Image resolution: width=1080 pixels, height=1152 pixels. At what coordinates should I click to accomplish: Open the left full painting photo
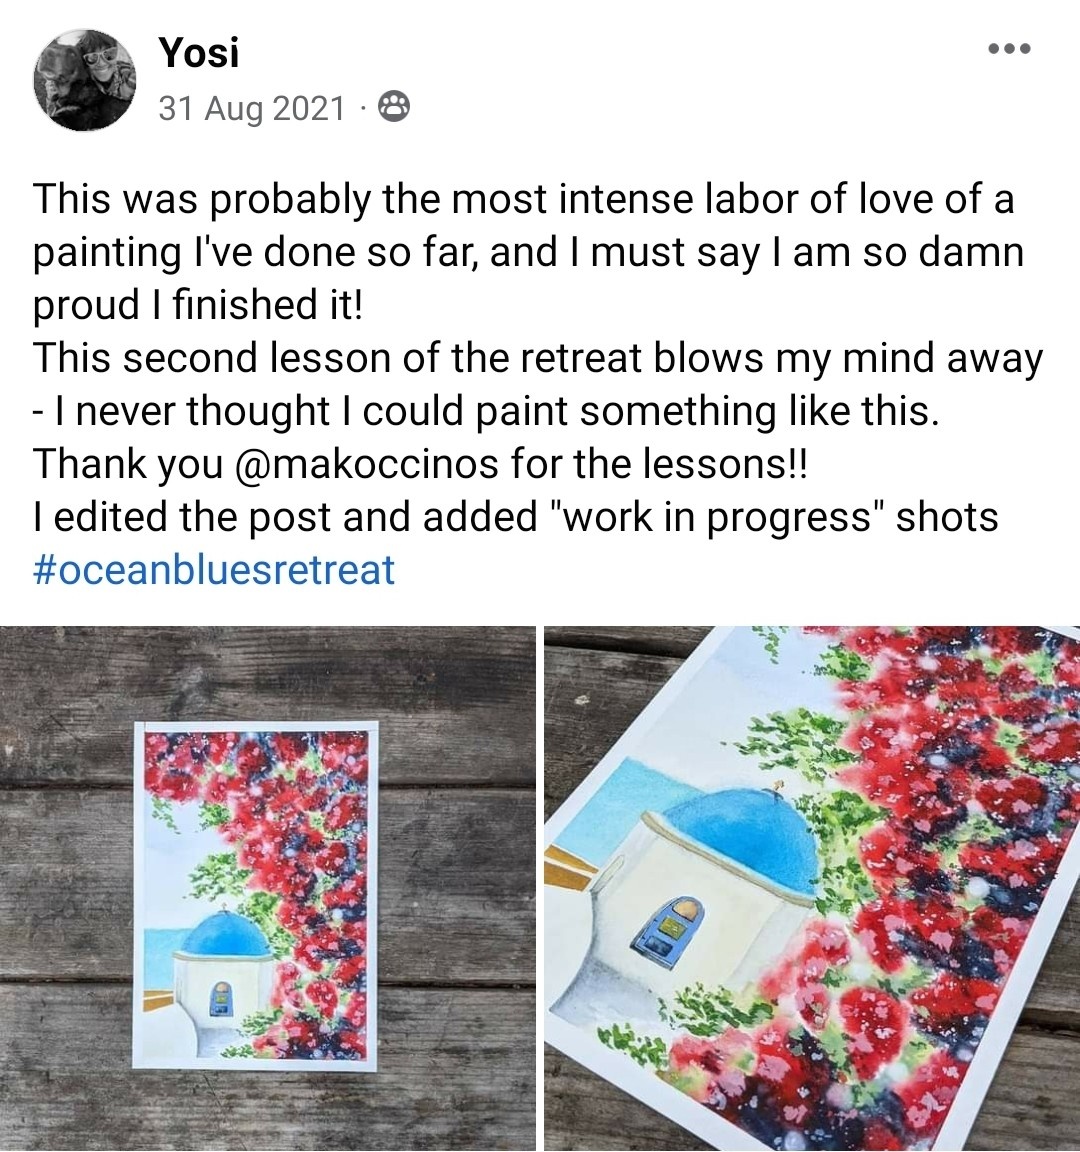(268, 888)
